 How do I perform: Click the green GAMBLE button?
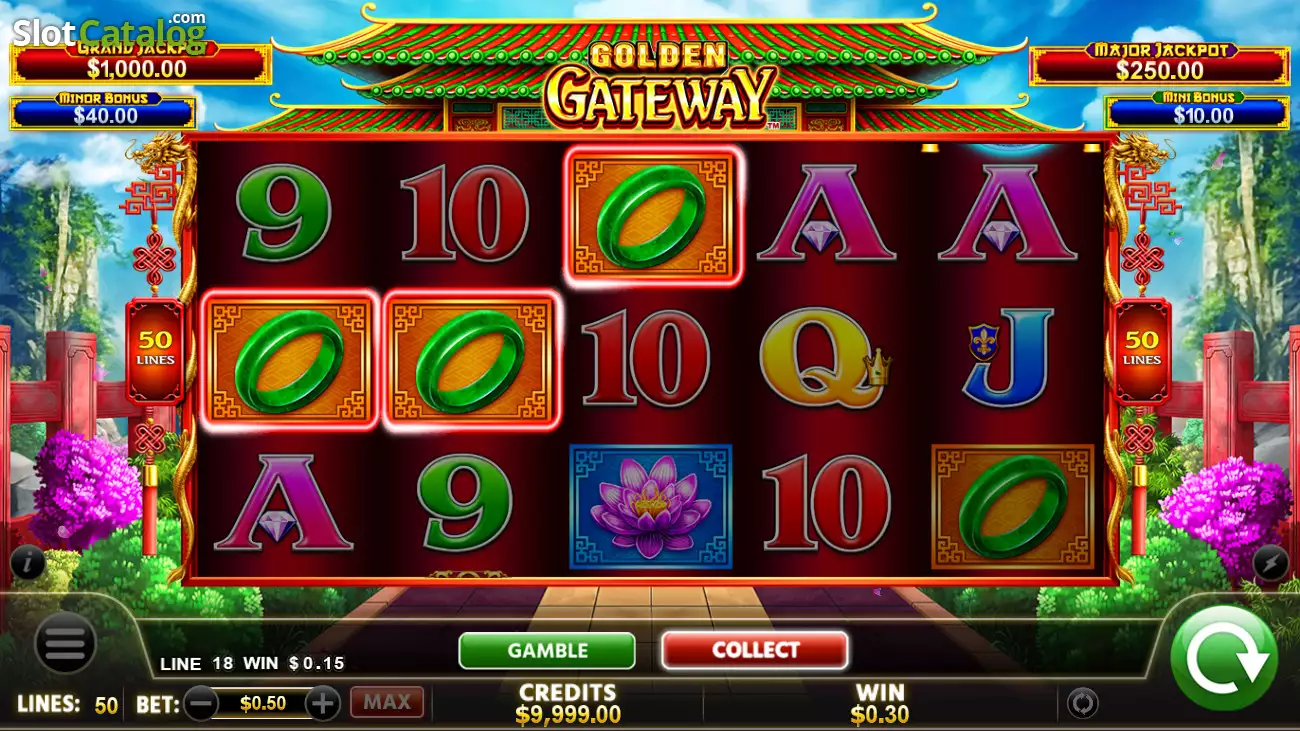point(547,650)
